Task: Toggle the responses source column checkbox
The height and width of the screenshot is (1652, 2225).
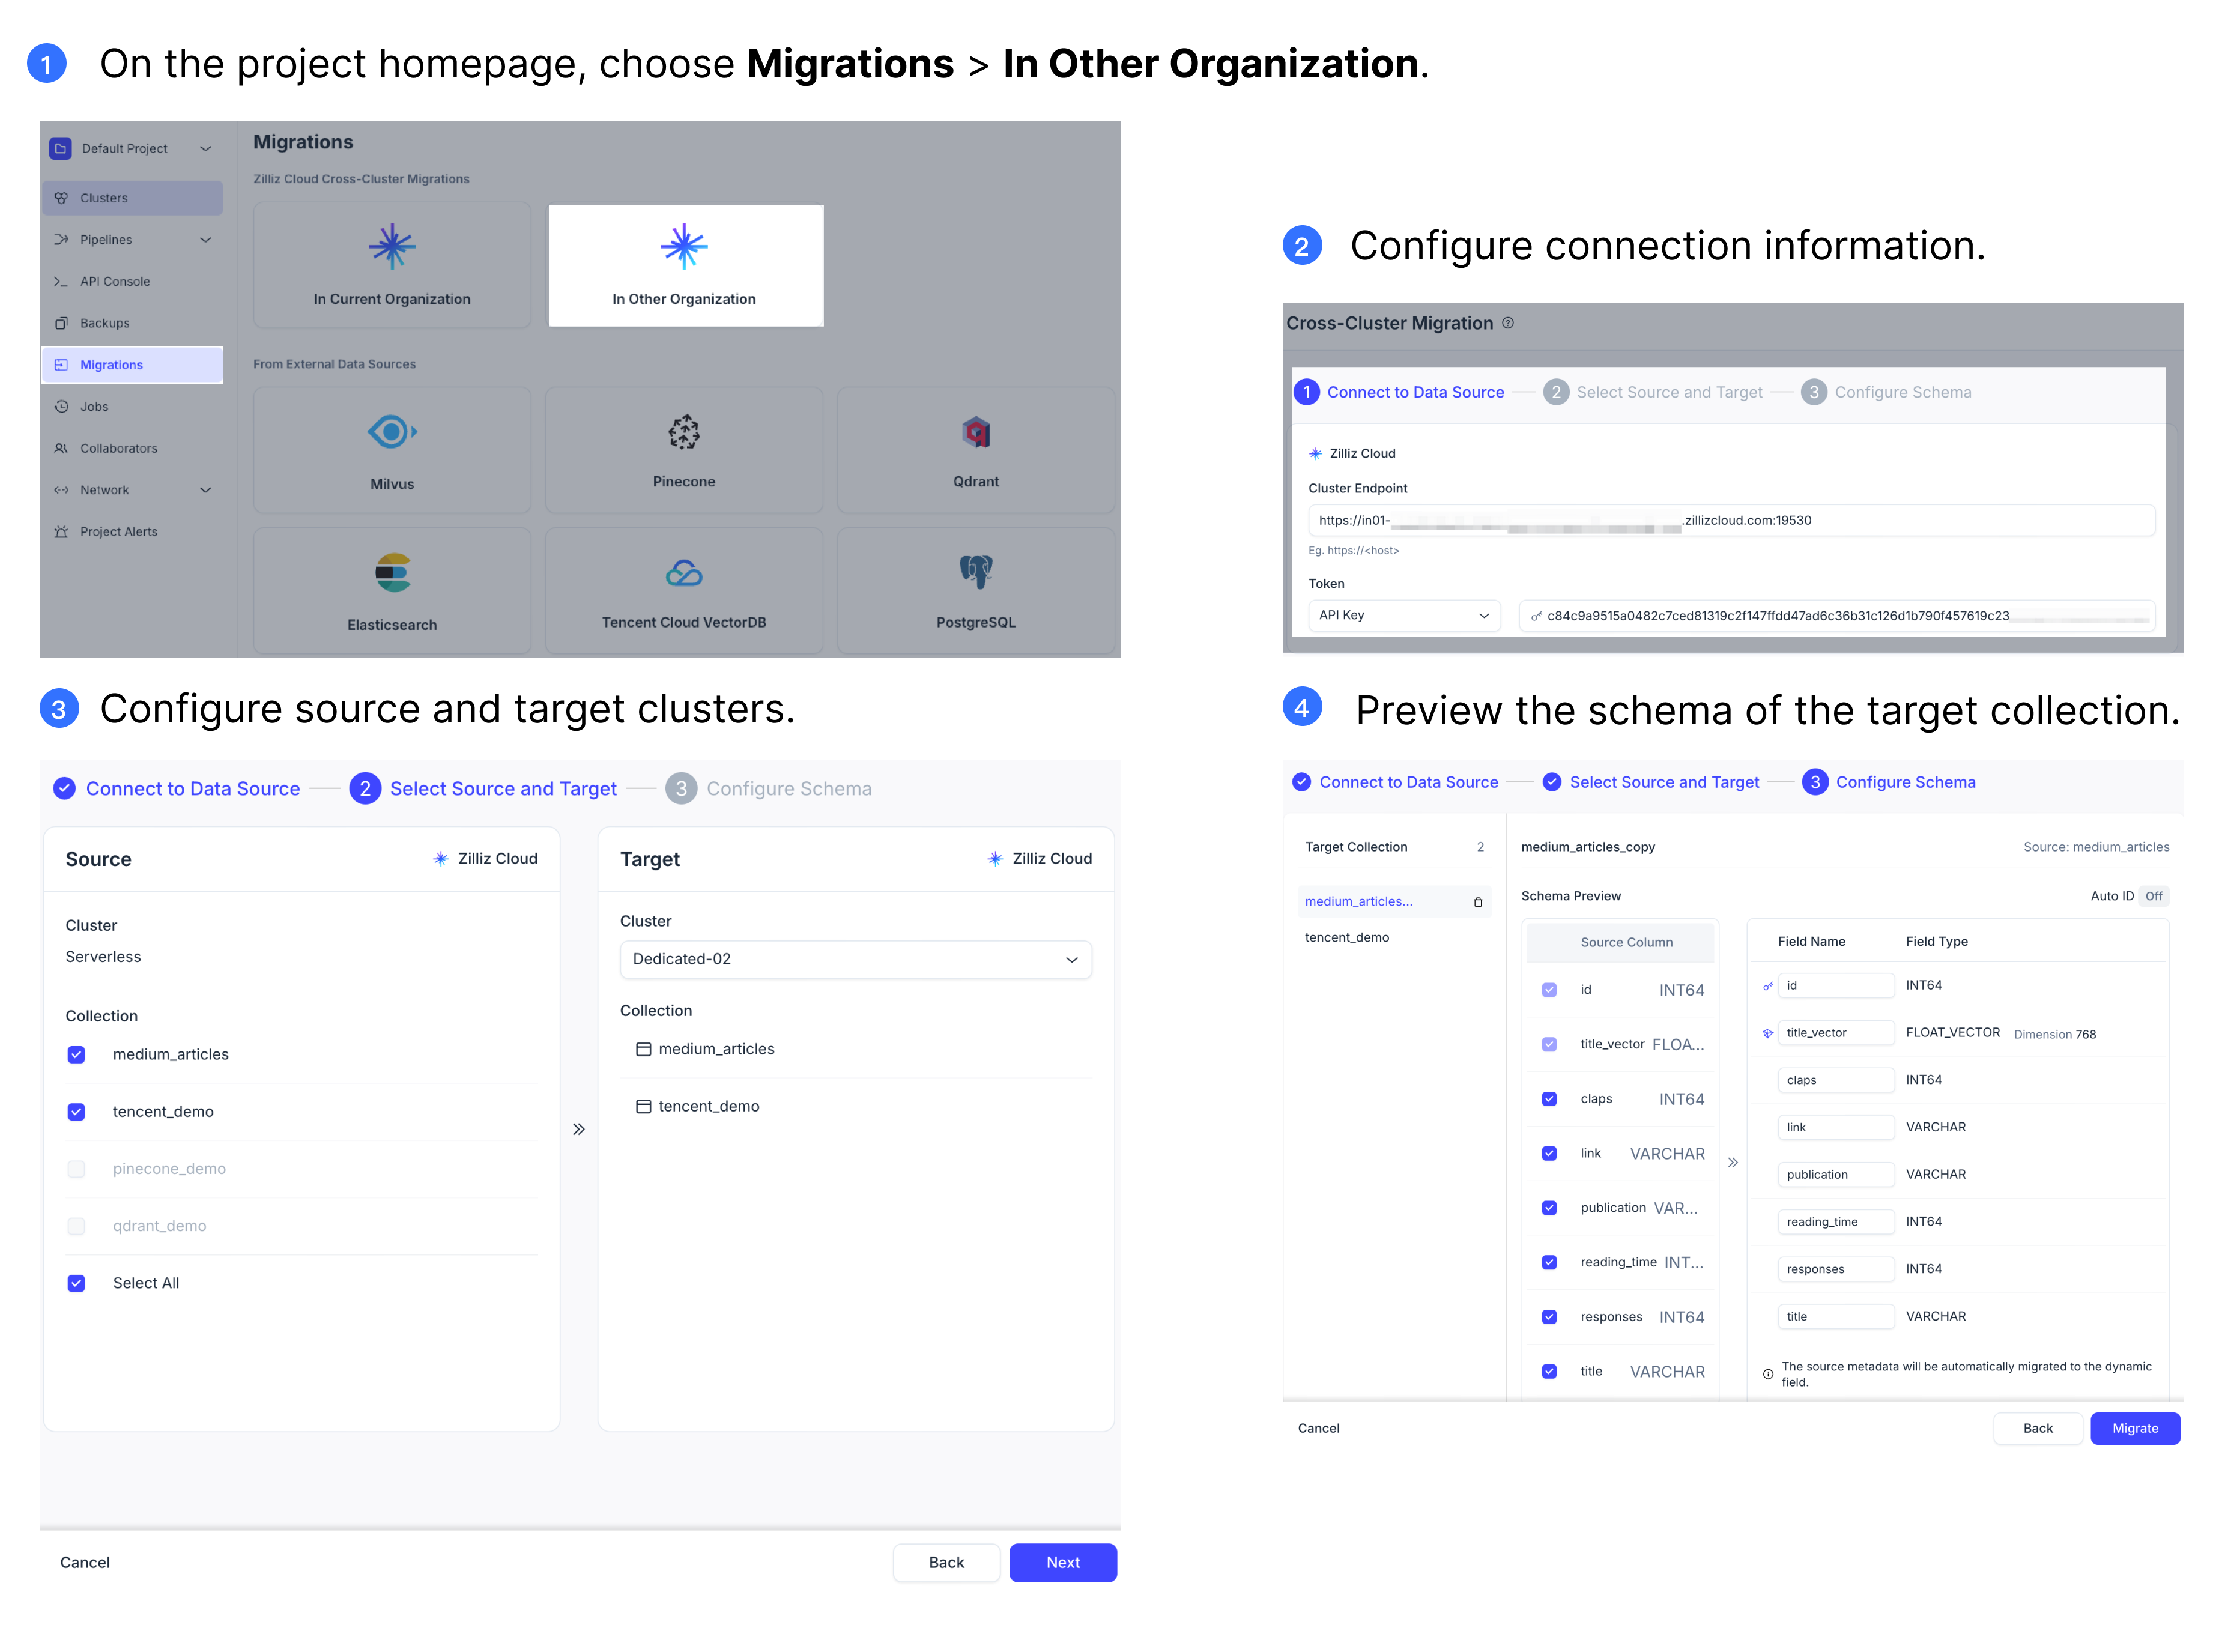Action: (x=1549, y=1317)
